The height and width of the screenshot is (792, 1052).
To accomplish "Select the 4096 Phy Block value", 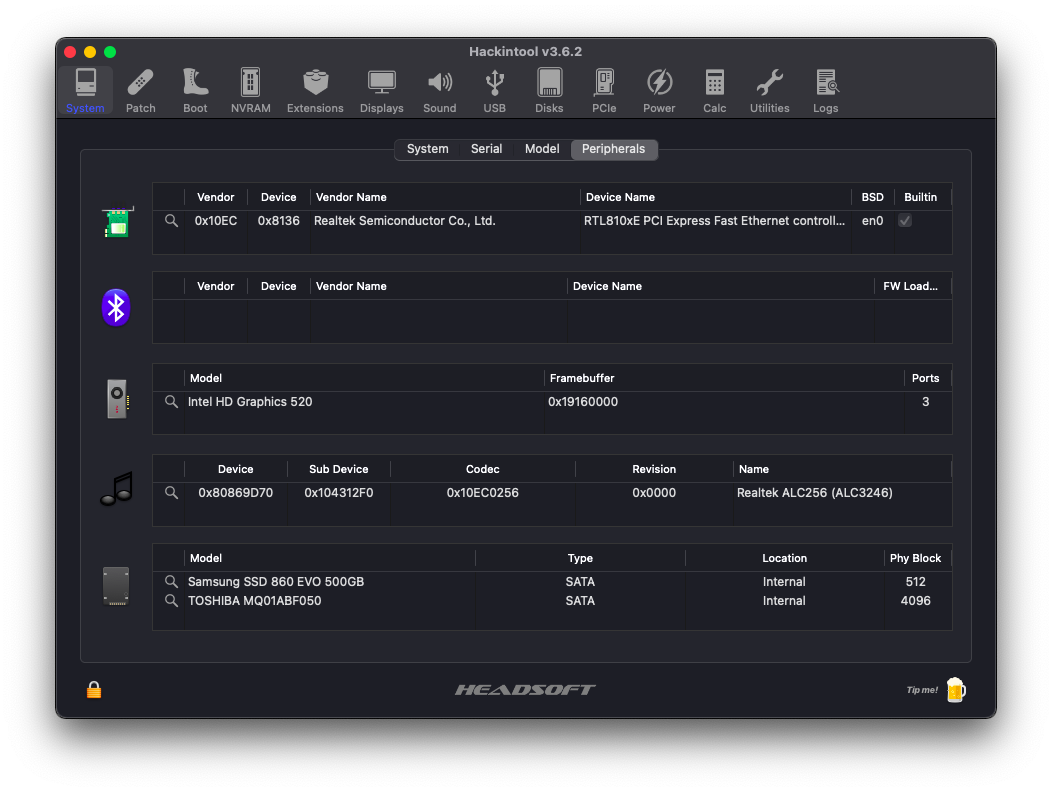I will (x=915, y=601).
